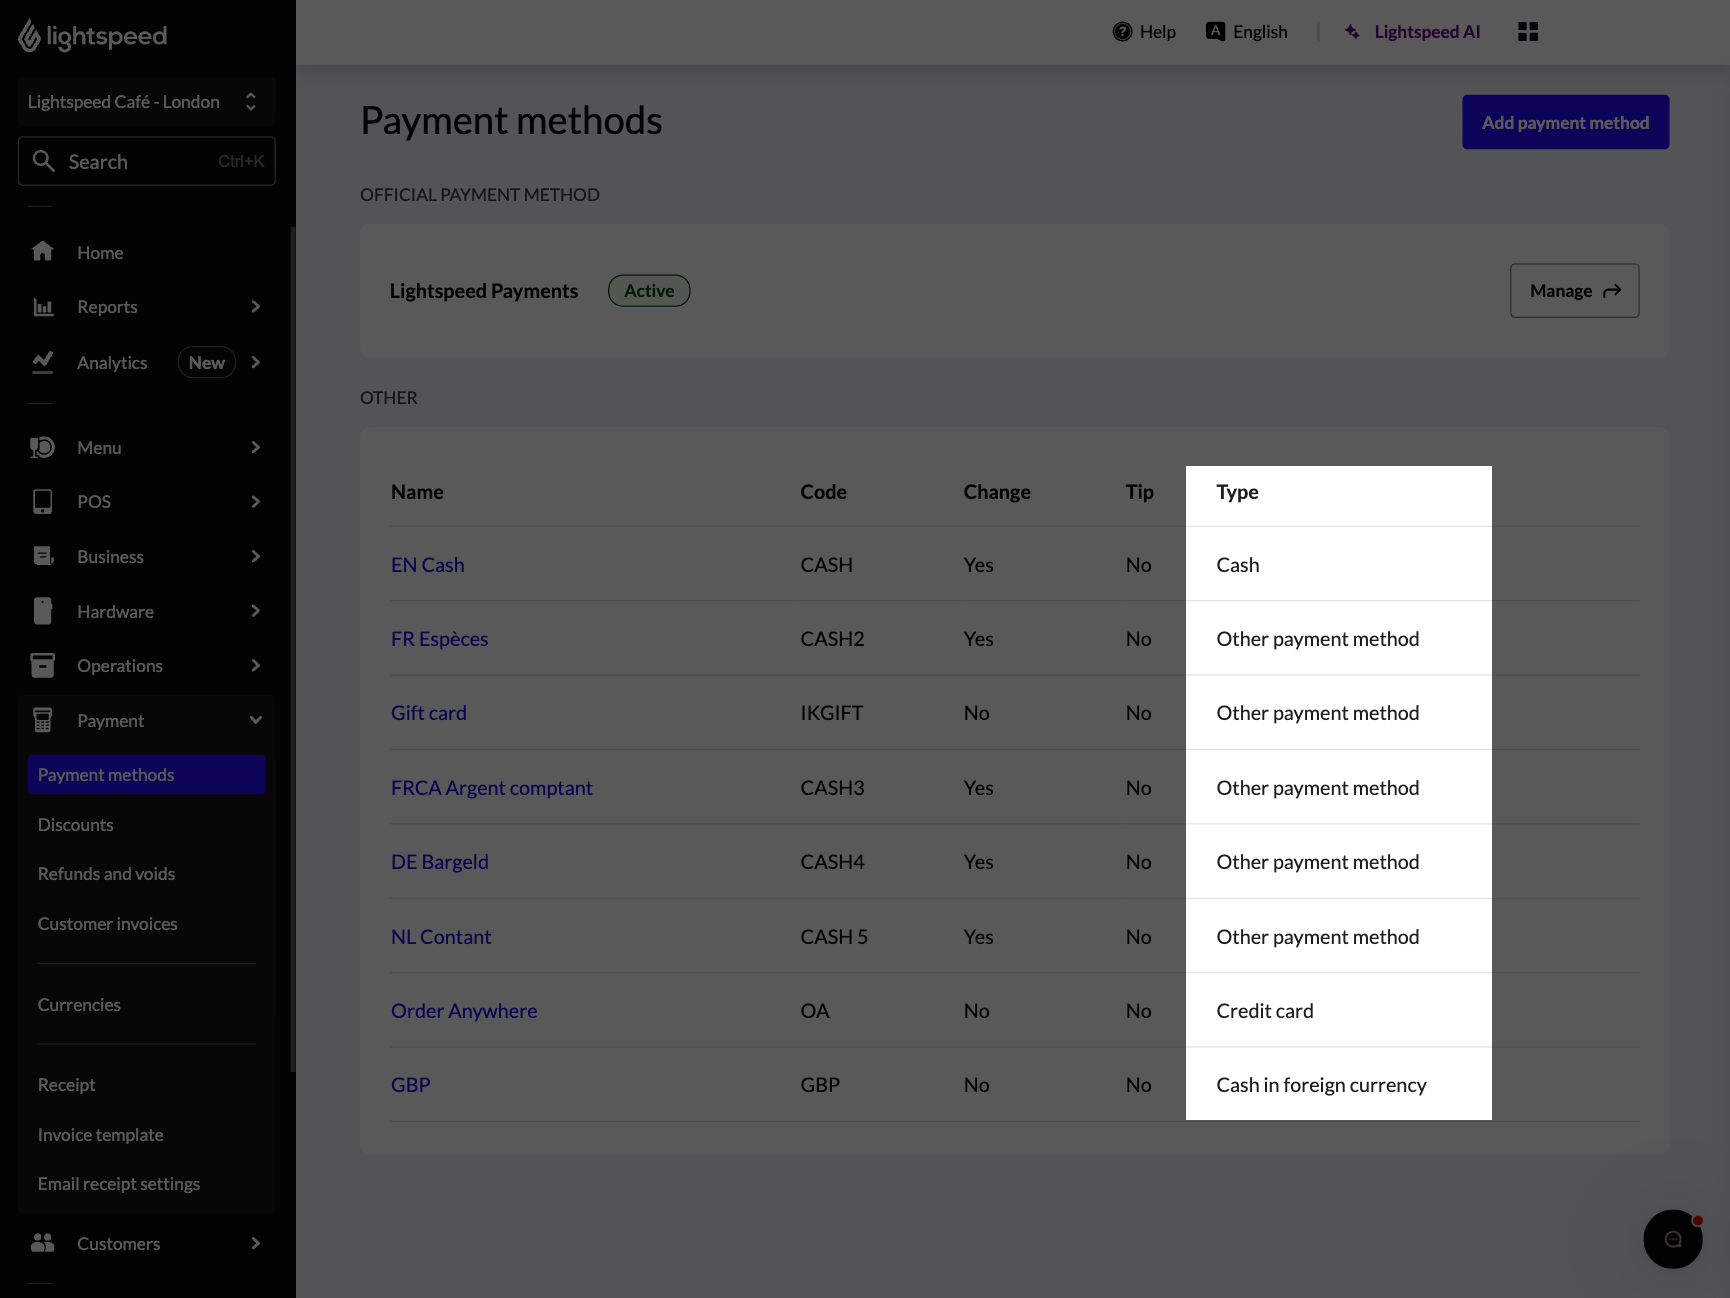
Task: Click the New badge beside Analytics
Action: click(x=206, y=362)
